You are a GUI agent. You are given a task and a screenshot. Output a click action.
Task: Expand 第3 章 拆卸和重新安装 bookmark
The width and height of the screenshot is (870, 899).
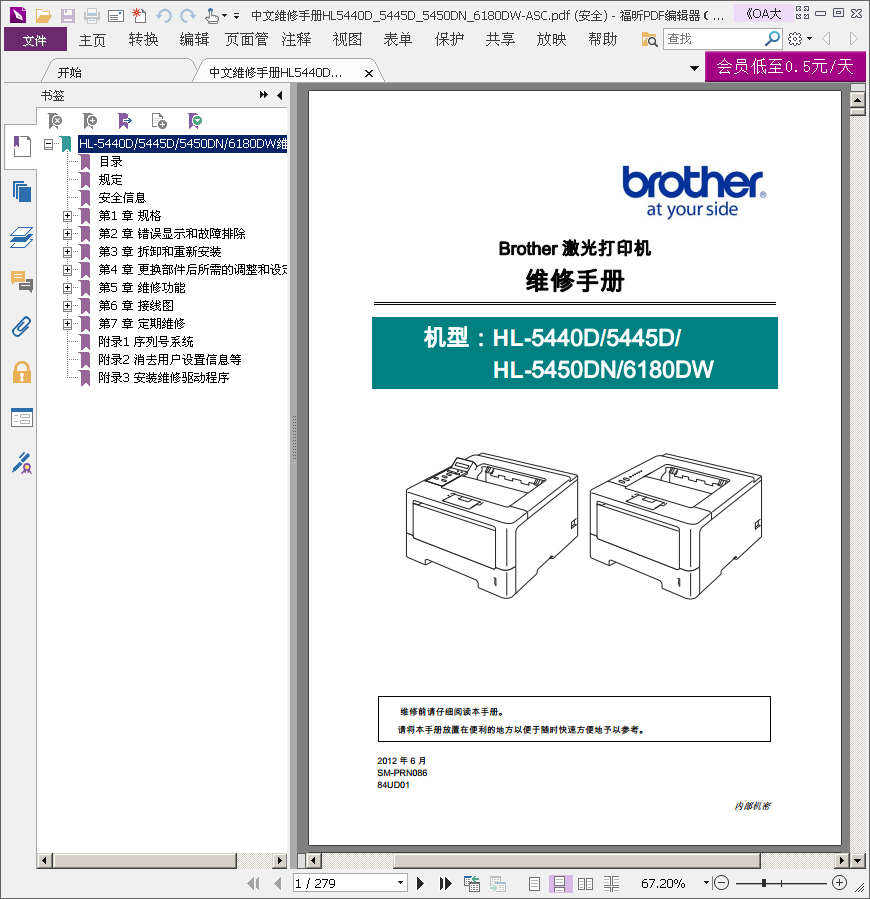pos(67,252)
